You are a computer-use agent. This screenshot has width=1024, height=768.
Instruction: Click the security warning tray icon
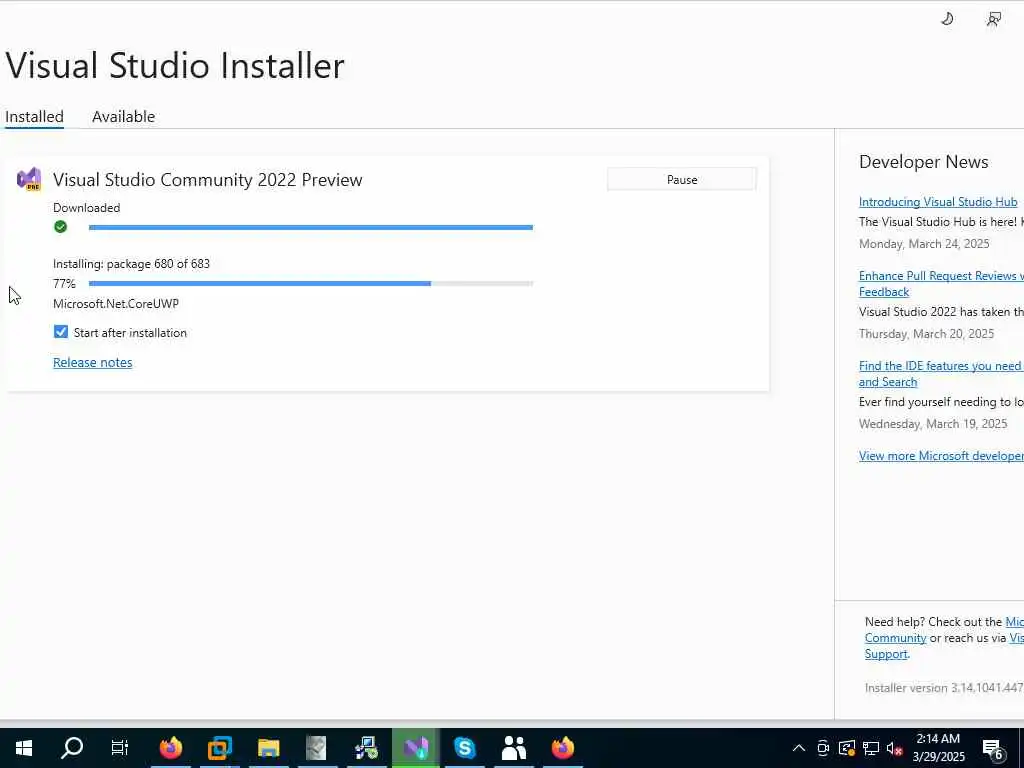click(x=847, y=748)
